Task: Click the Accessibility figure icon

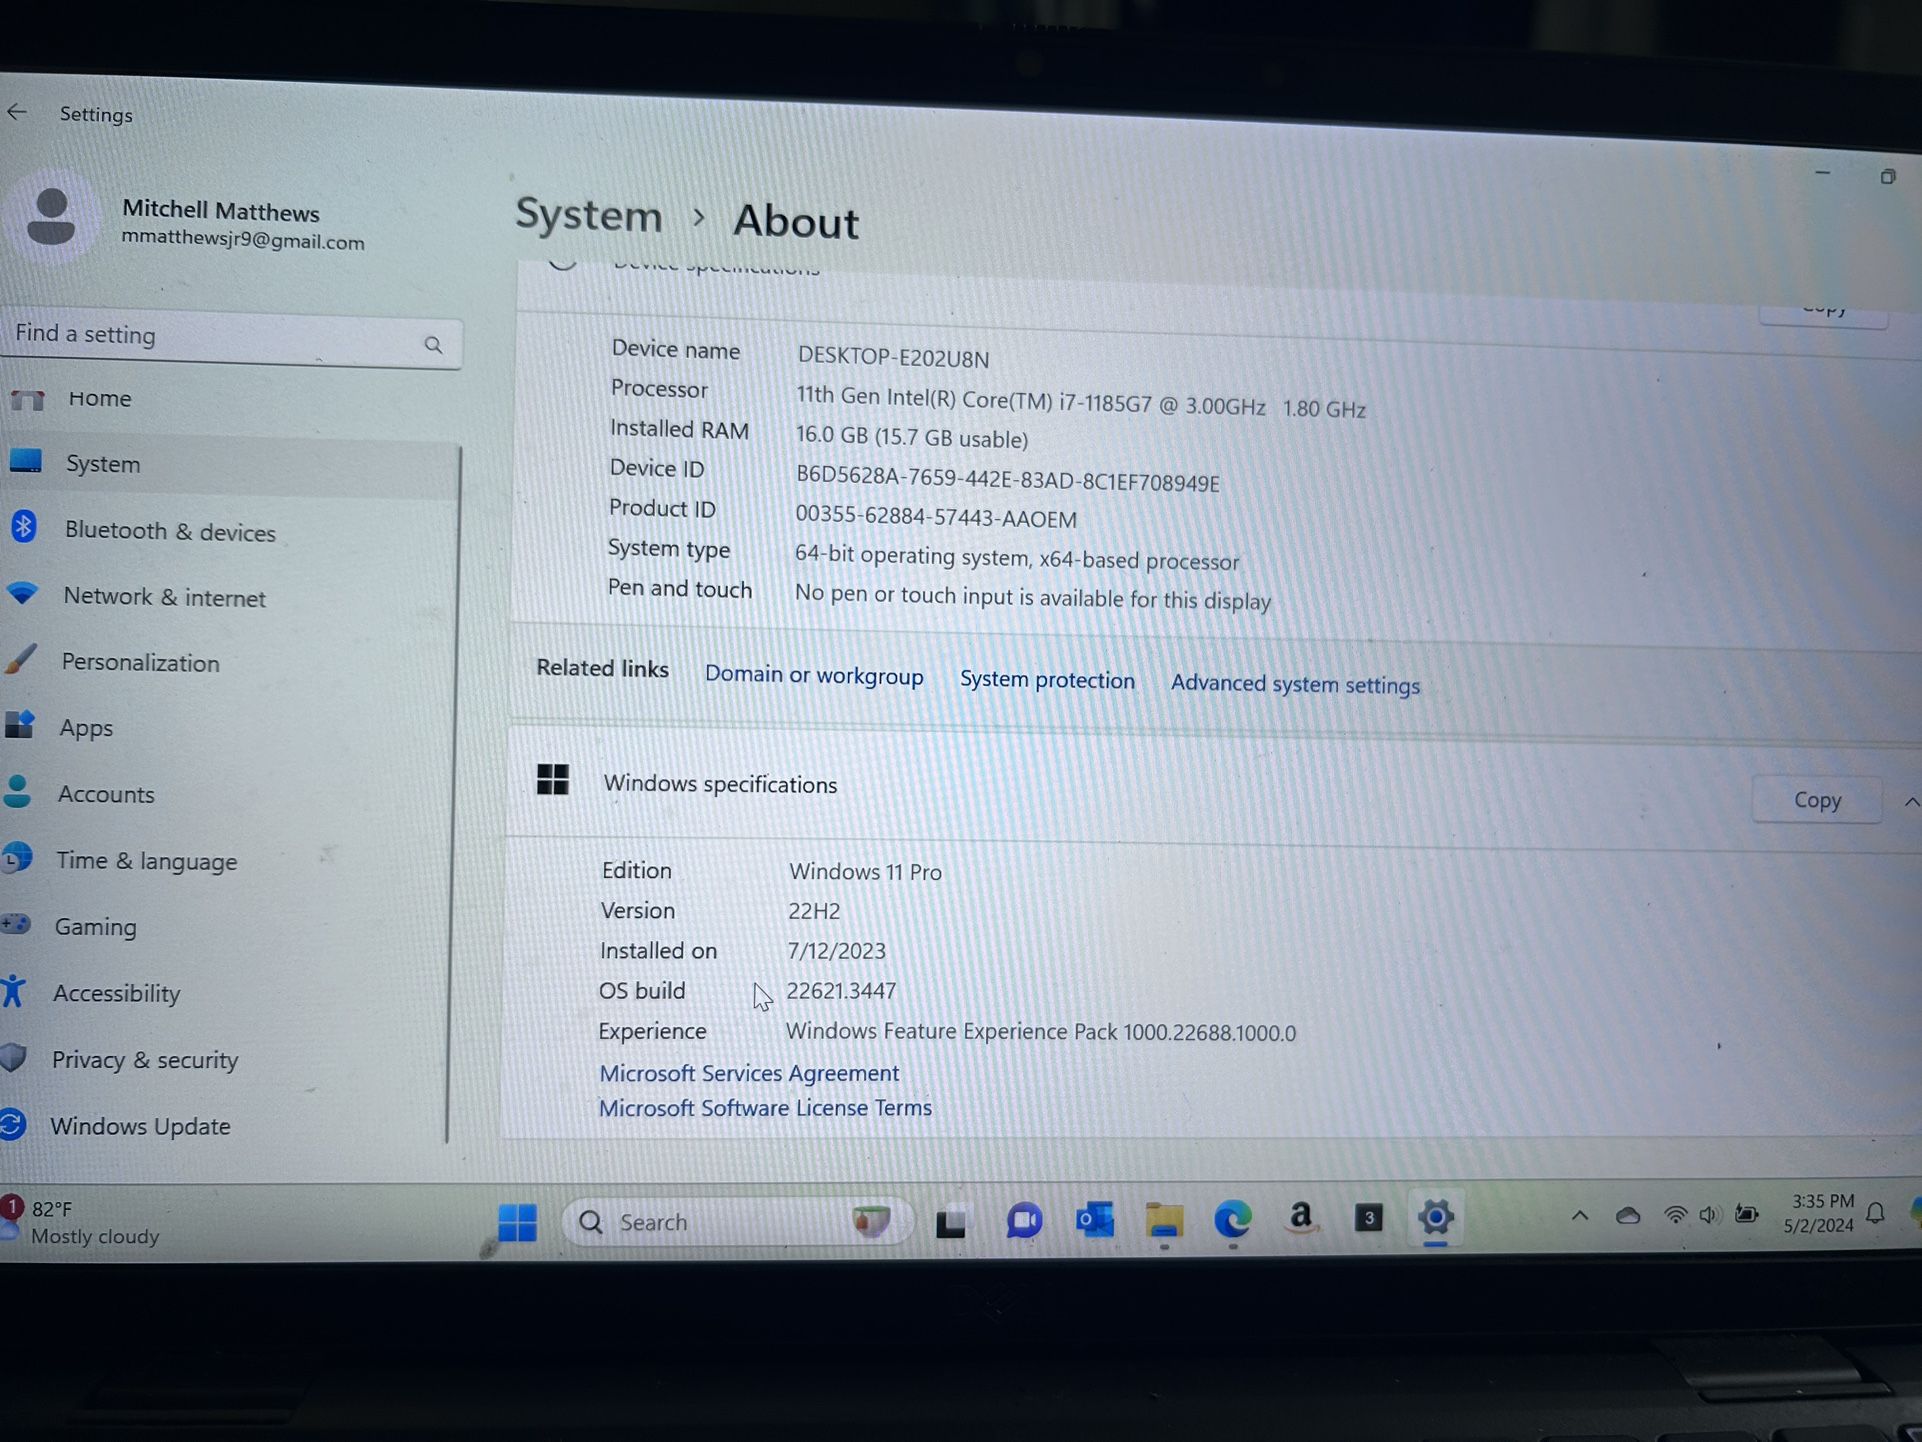Action: (x=13, y=991)
